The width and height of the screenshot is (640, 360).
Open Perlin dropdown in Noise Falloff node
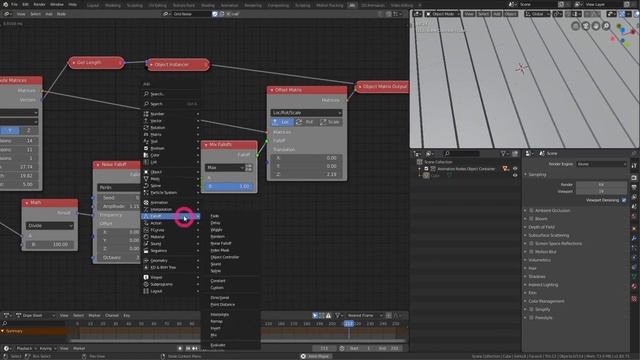pos(118,187)
